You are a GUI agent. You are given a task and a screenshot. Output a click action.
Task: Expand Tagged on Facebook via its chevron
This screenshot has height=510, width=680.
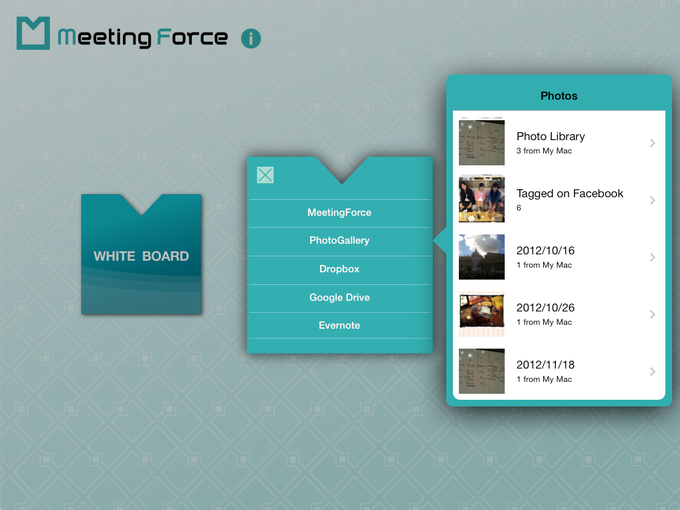click(x=653, y=200)
